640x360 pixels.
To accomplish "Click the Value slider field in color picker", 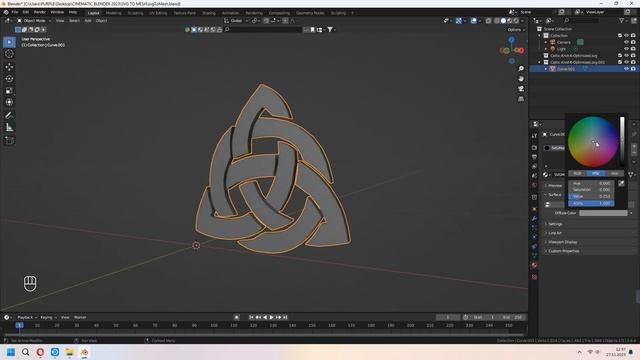I will click(x=591, y=196).
